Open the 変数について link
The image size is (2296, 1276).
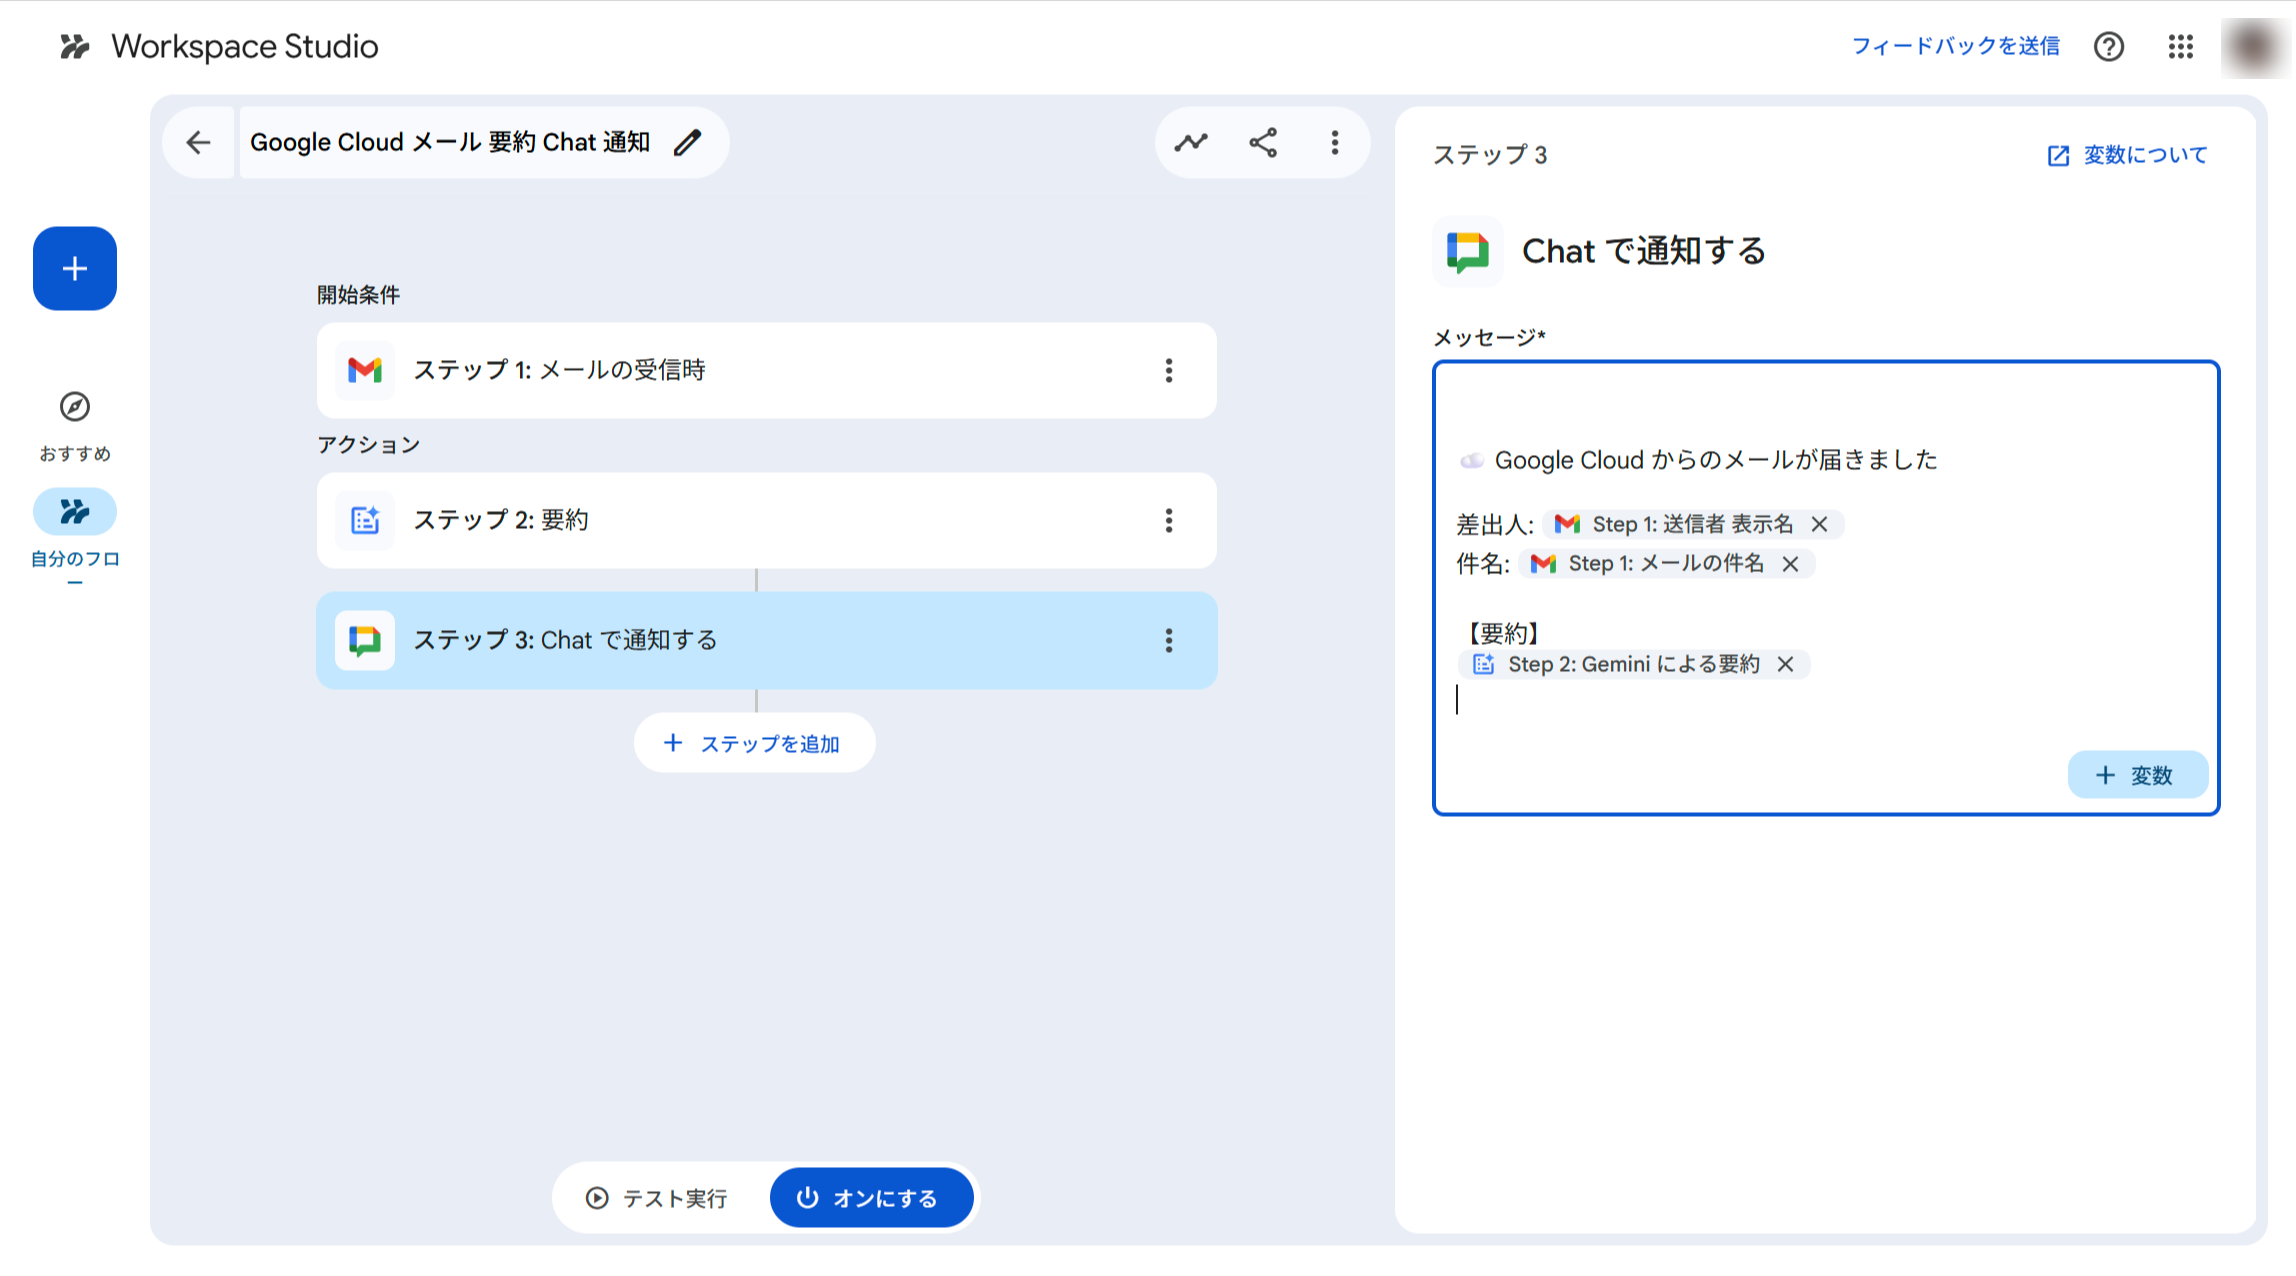(2127, 155)
